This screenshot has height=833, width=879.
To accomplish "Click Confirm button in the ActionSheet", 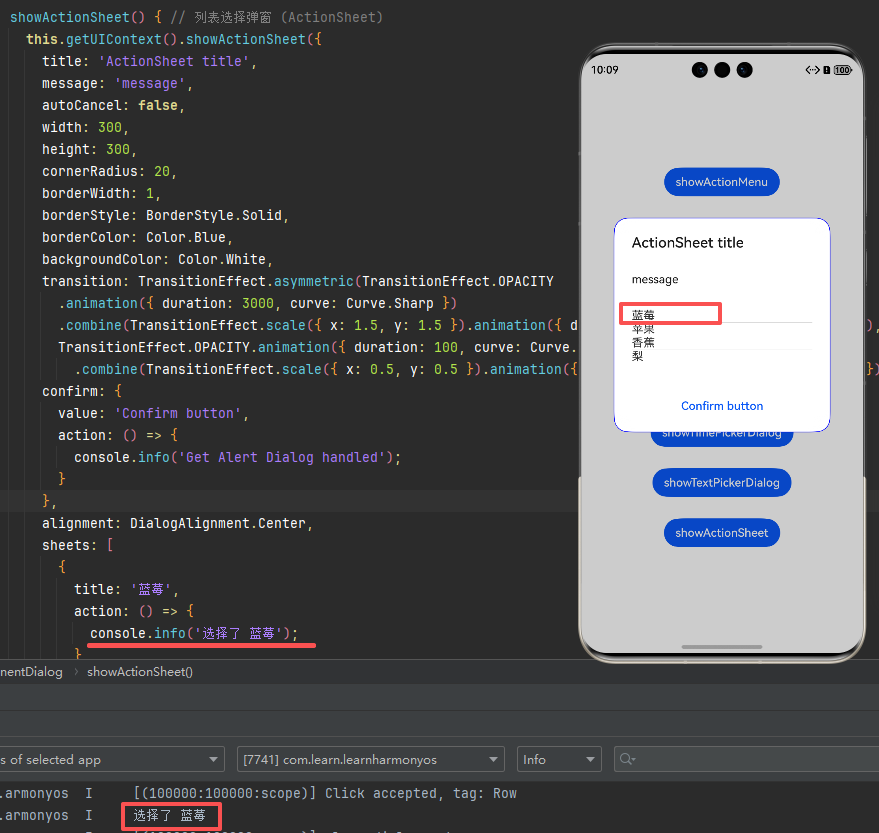I will (721, 406).
